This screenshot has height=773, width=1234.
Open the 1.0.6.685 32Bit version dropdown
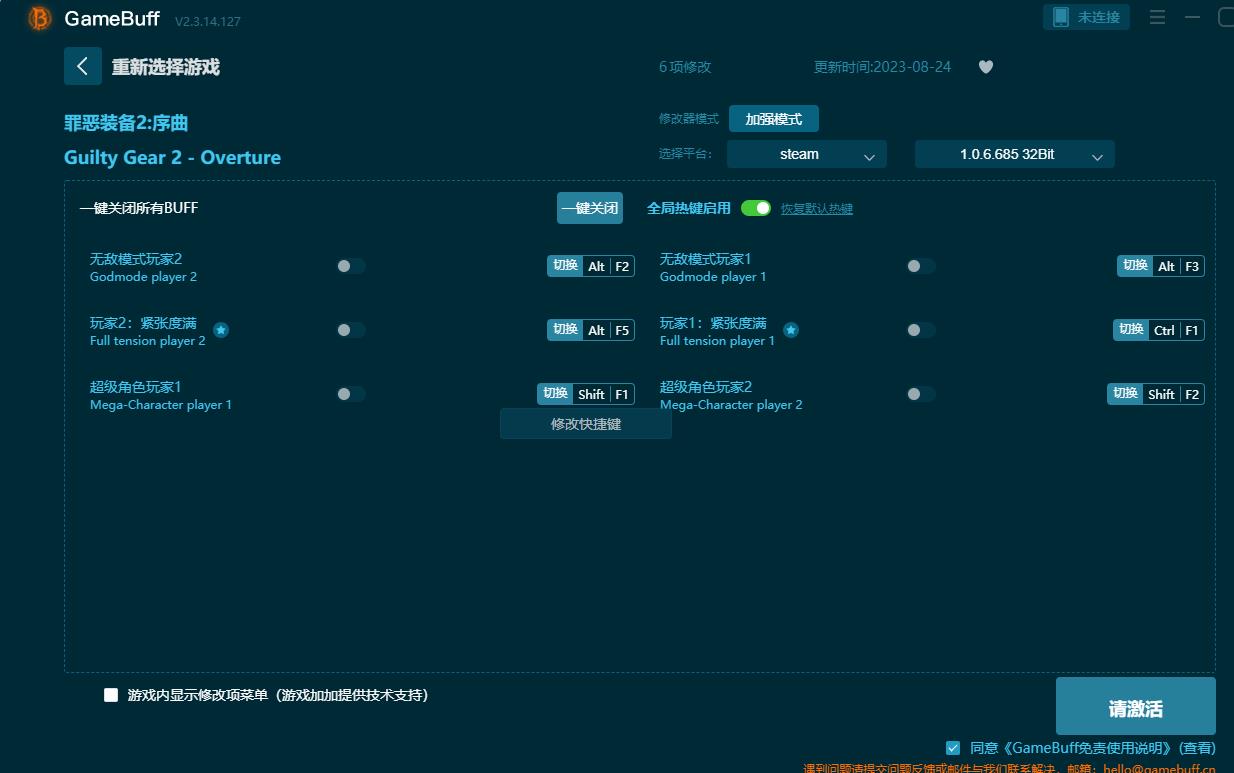pos(1015,154)
